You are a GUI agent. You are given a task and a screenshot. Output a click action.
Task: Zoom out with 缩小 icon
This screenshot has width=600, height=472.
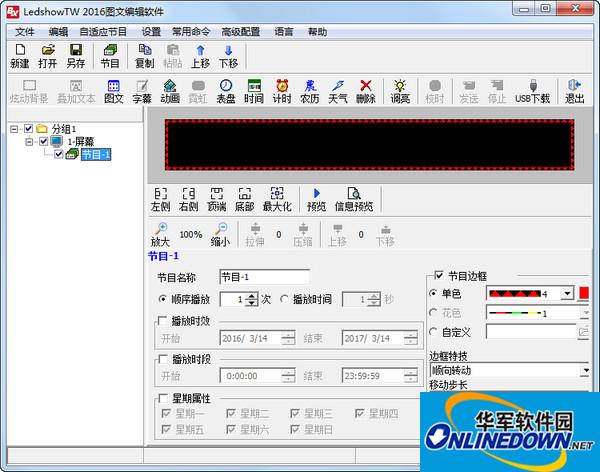click(220, 235)
